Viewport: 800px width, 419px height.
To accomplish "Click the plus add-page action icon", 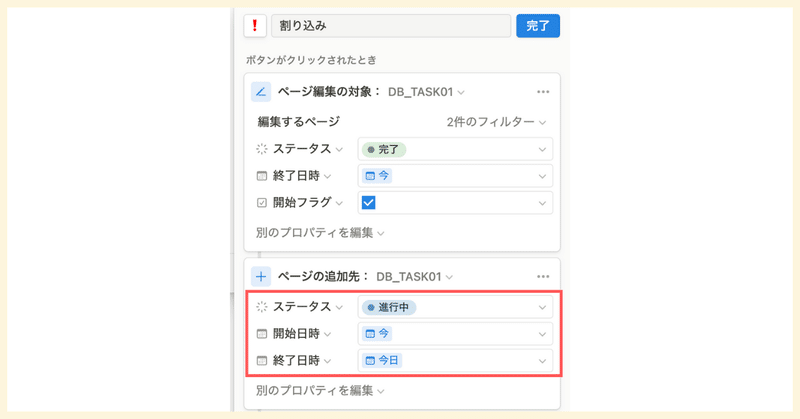I will pyautogui.click(x=261, y=277).
